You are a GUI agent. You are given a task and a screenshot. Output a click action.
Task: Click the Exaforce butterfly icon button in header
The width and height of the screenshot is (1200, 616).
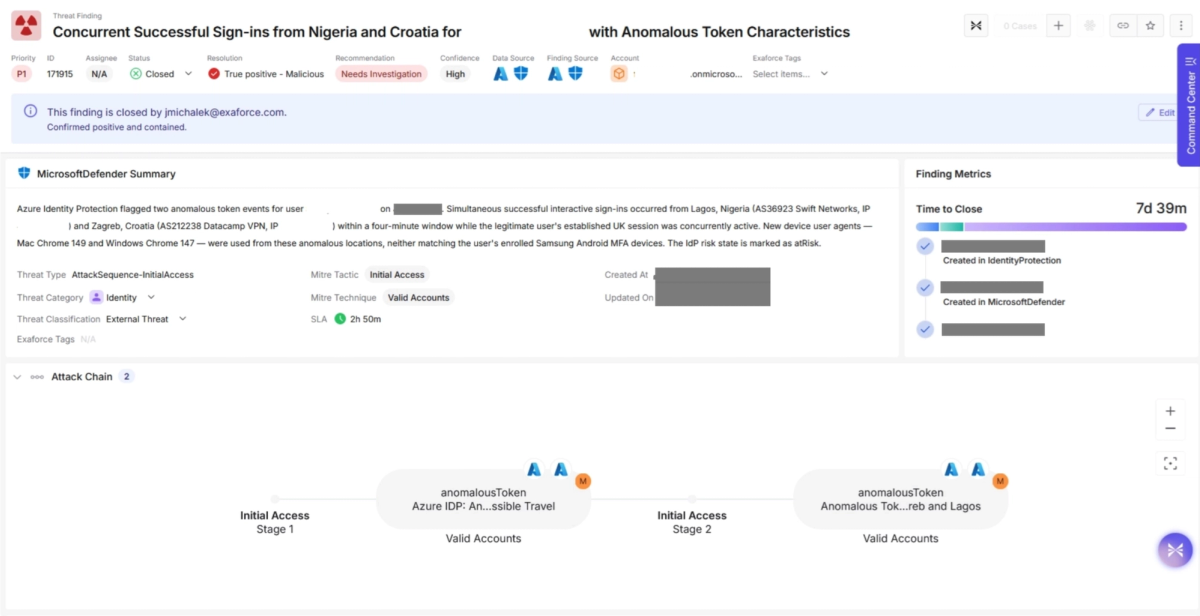pyautogui.click(x=976, y=26)
